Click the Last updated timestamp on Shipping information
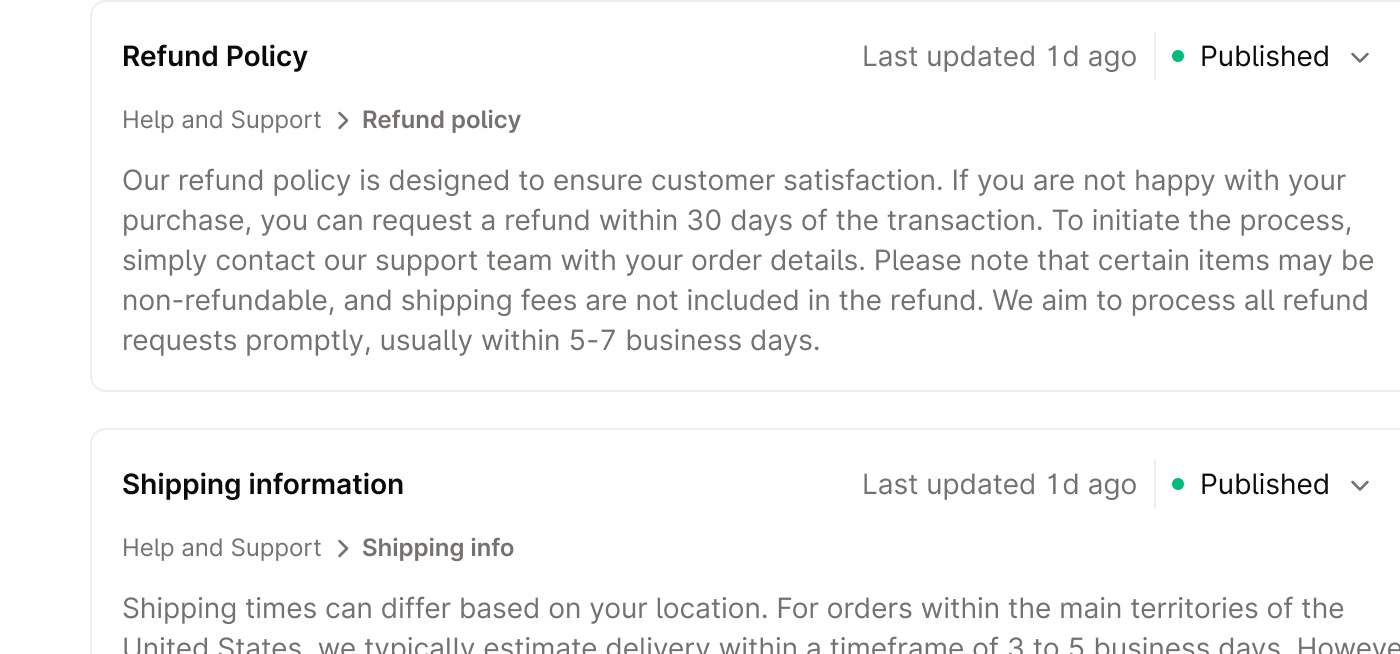 click(999, 485)
